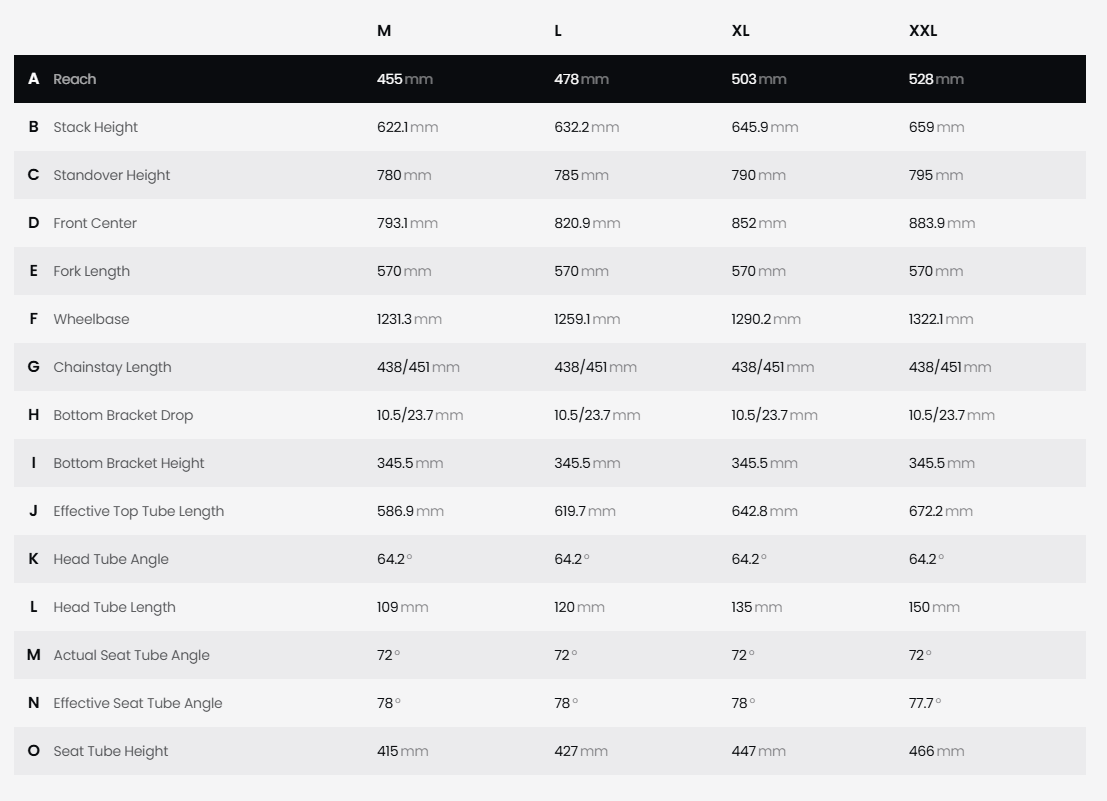Select the Reach row label
The image size is (1107, 801).
[74, 79]
